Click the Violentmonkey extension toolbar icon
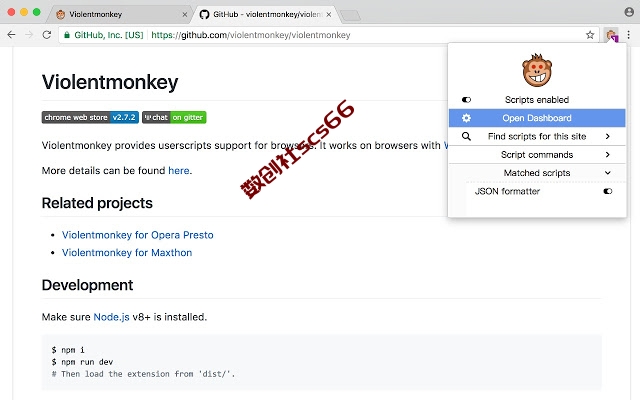 611,35
